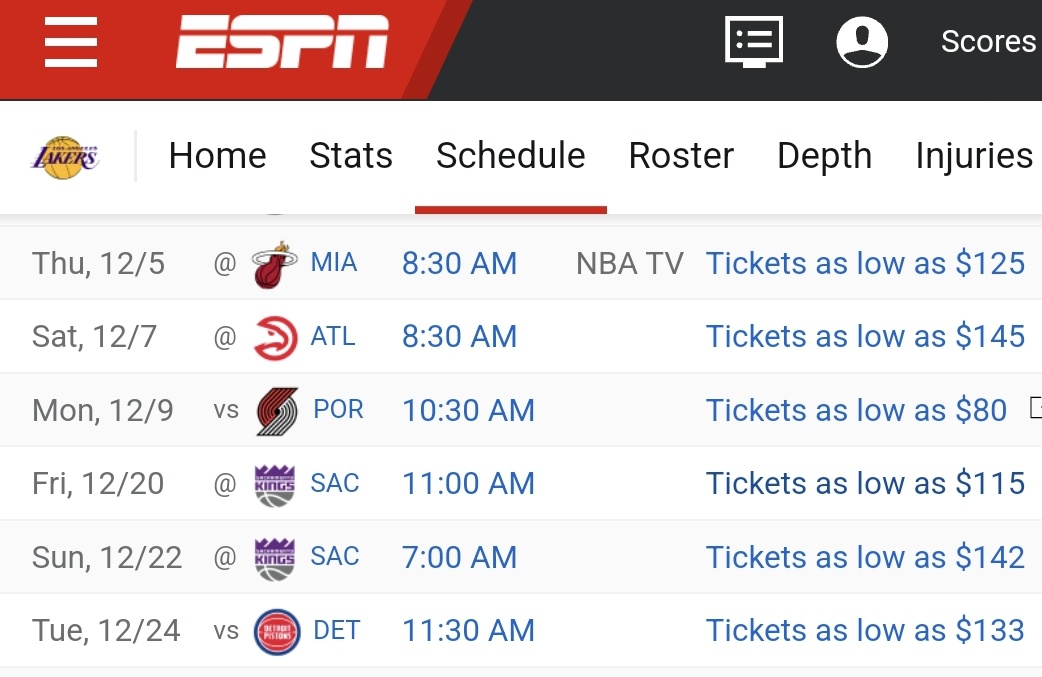1042x677 pixels.
Task: Select the Depth tab
Action: click(x=824, y=156)
